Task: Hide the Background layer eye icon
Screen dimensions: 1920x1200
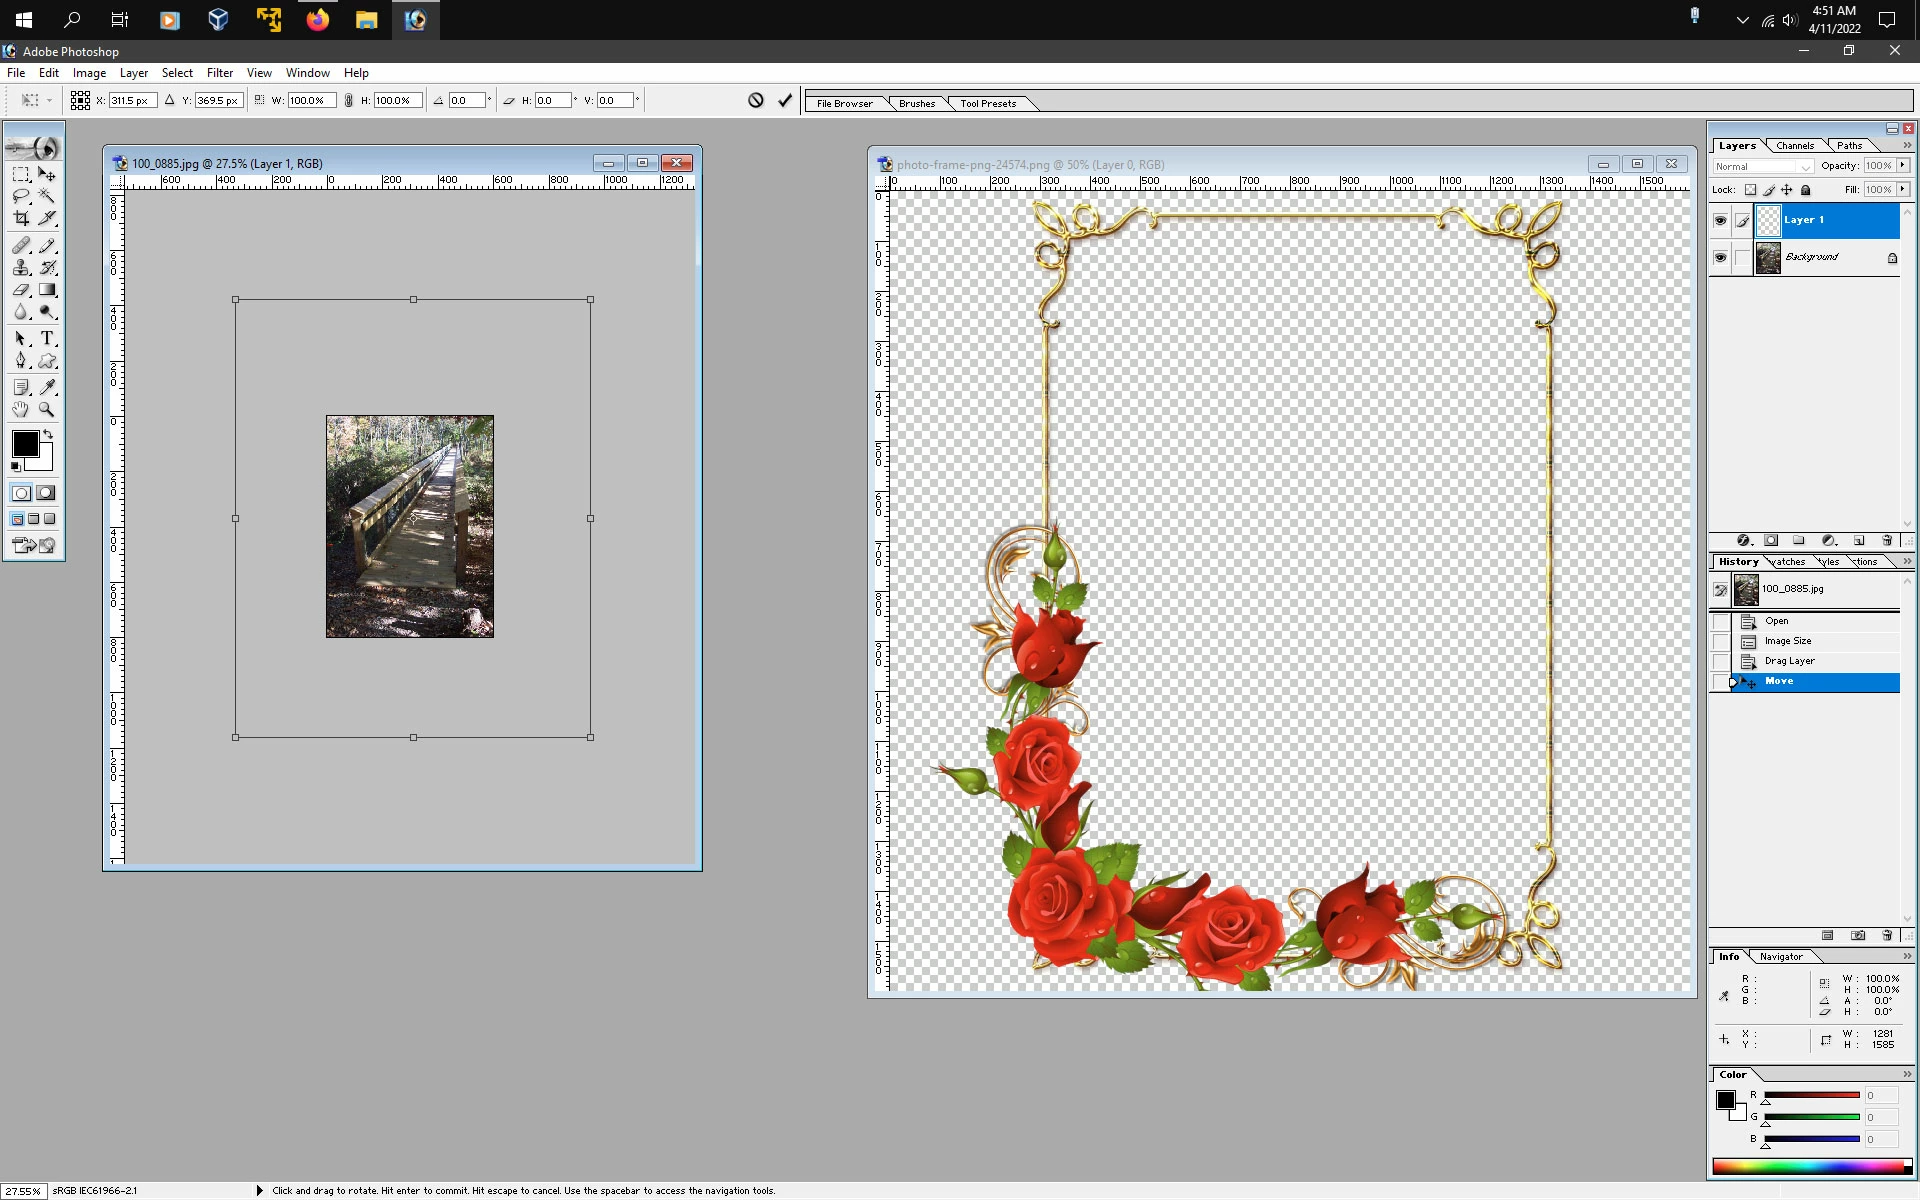Action: 1720,257
